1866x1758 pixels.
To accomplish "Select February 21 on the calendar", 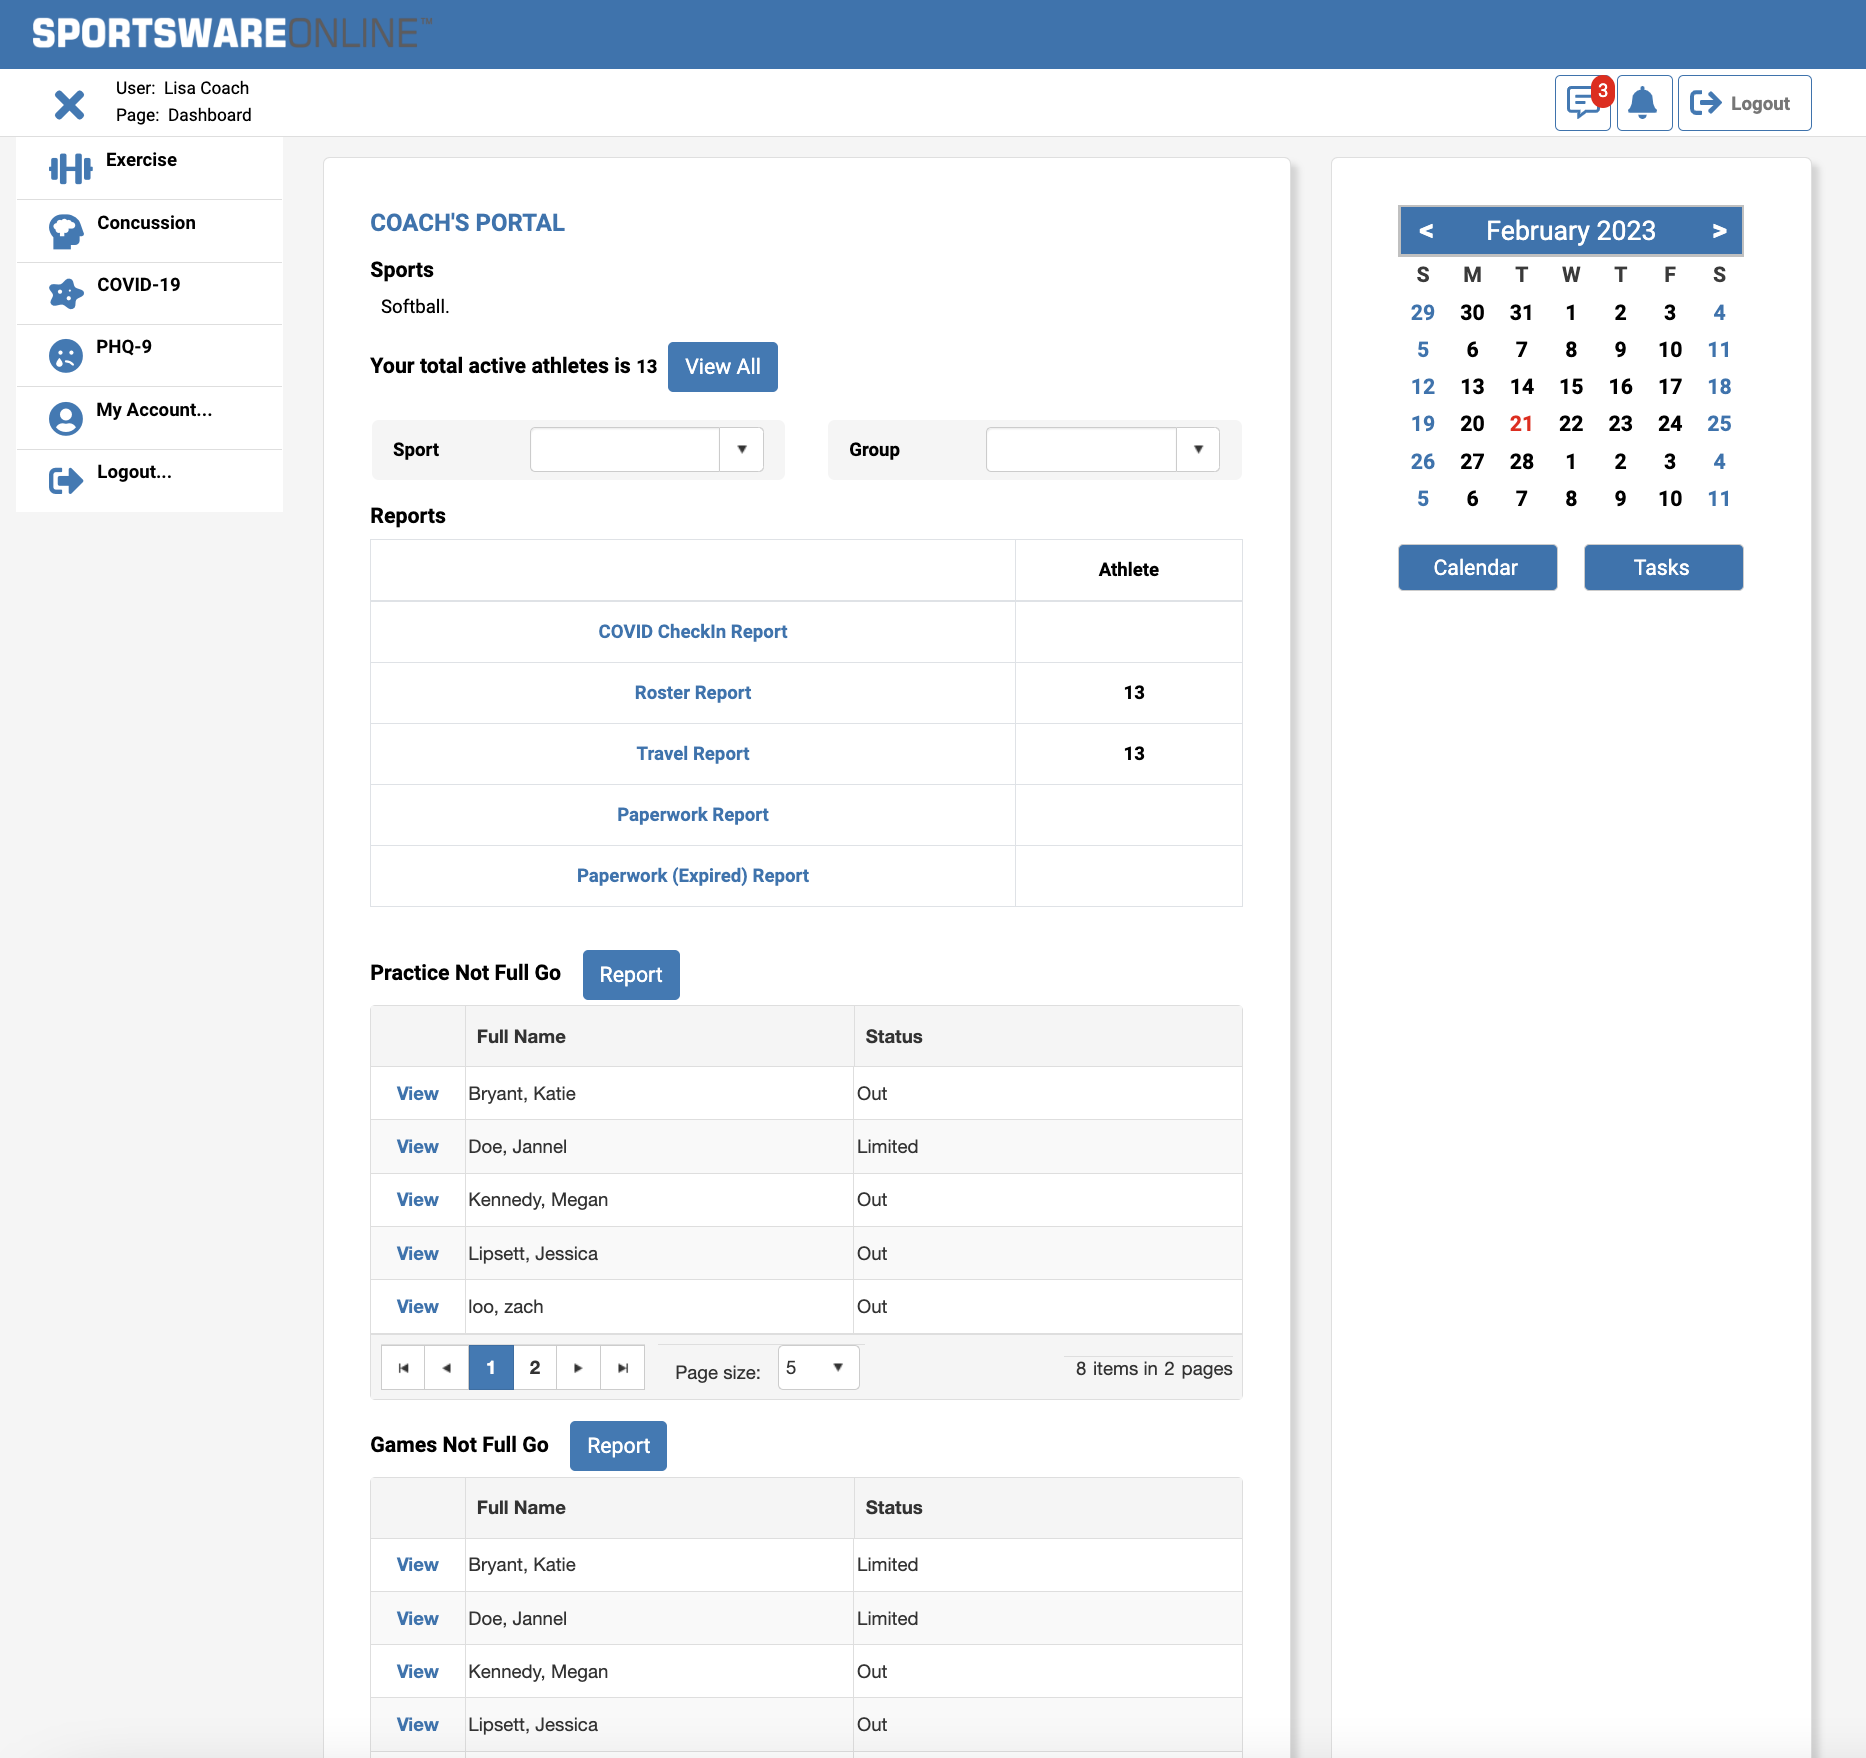I will pyautogui.click(x=1520, y=424).
